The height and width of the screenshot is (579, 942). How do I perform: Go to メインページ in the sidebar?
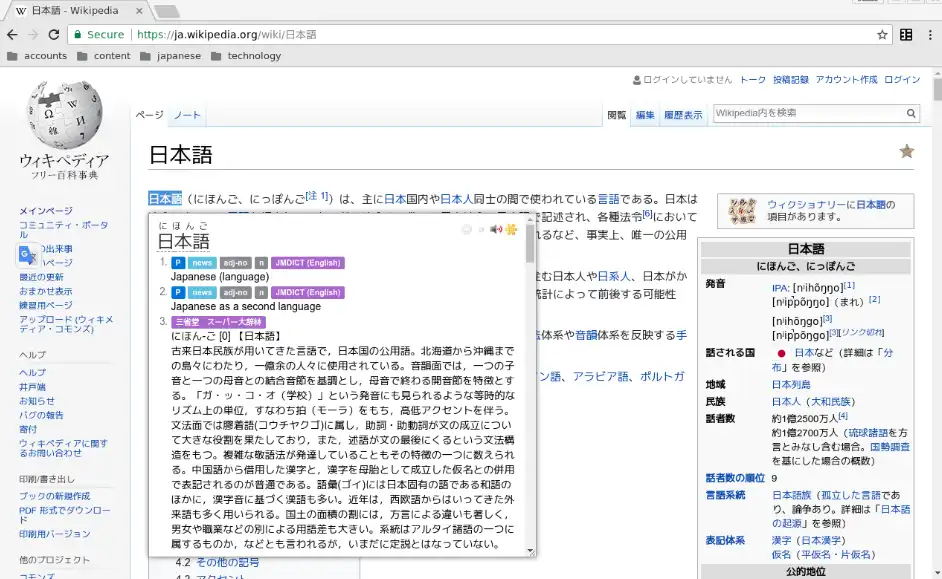click(46, 211)
